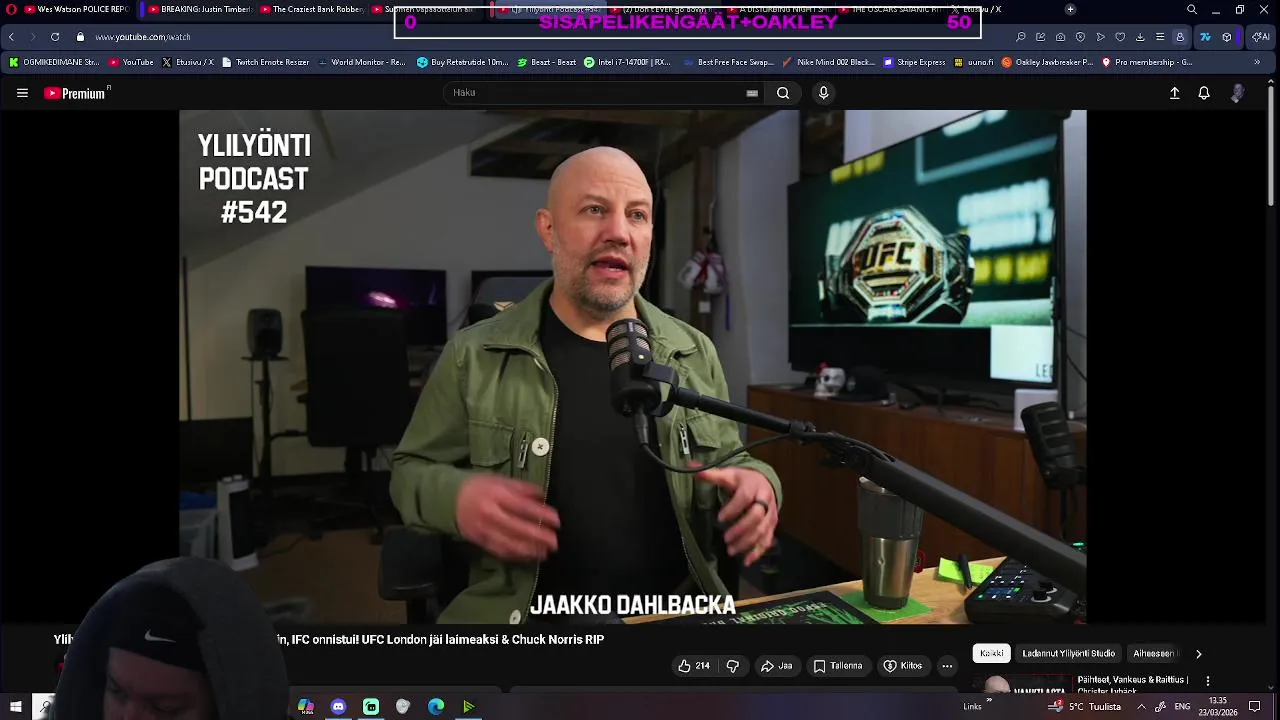Open more actions ellipsis below video

pos(947,666)
